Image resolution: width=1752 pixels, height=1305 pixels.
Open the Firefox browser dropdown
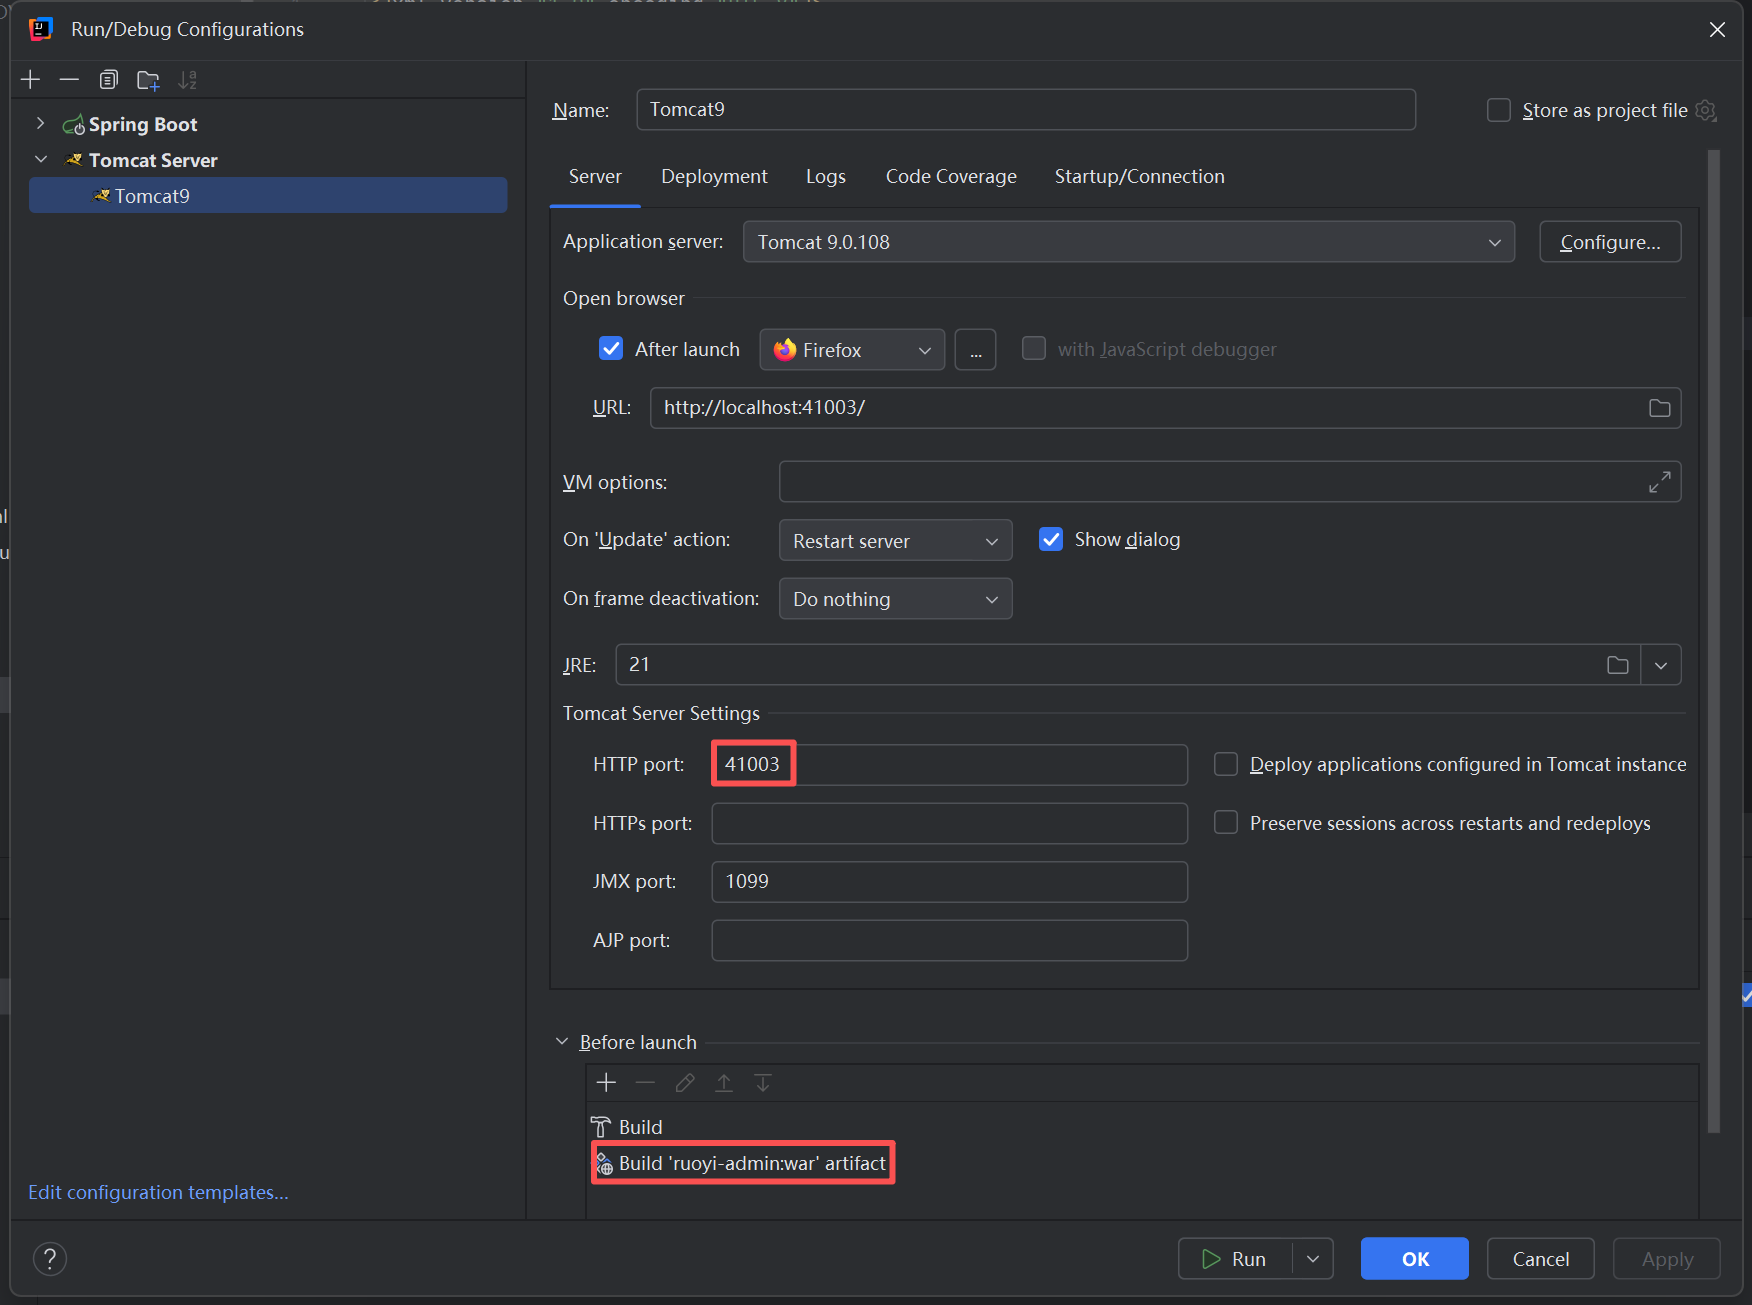point(852,350)
